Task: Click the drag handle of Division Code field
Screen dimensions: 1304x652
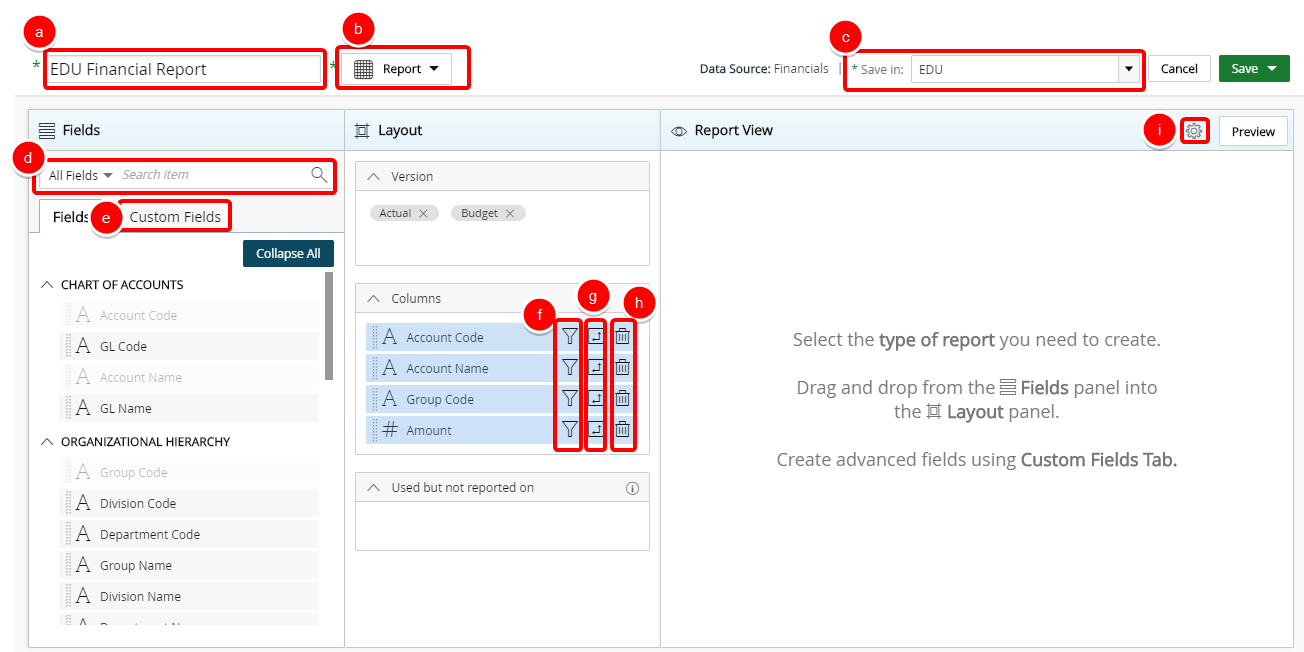Action: click(70, 503)
